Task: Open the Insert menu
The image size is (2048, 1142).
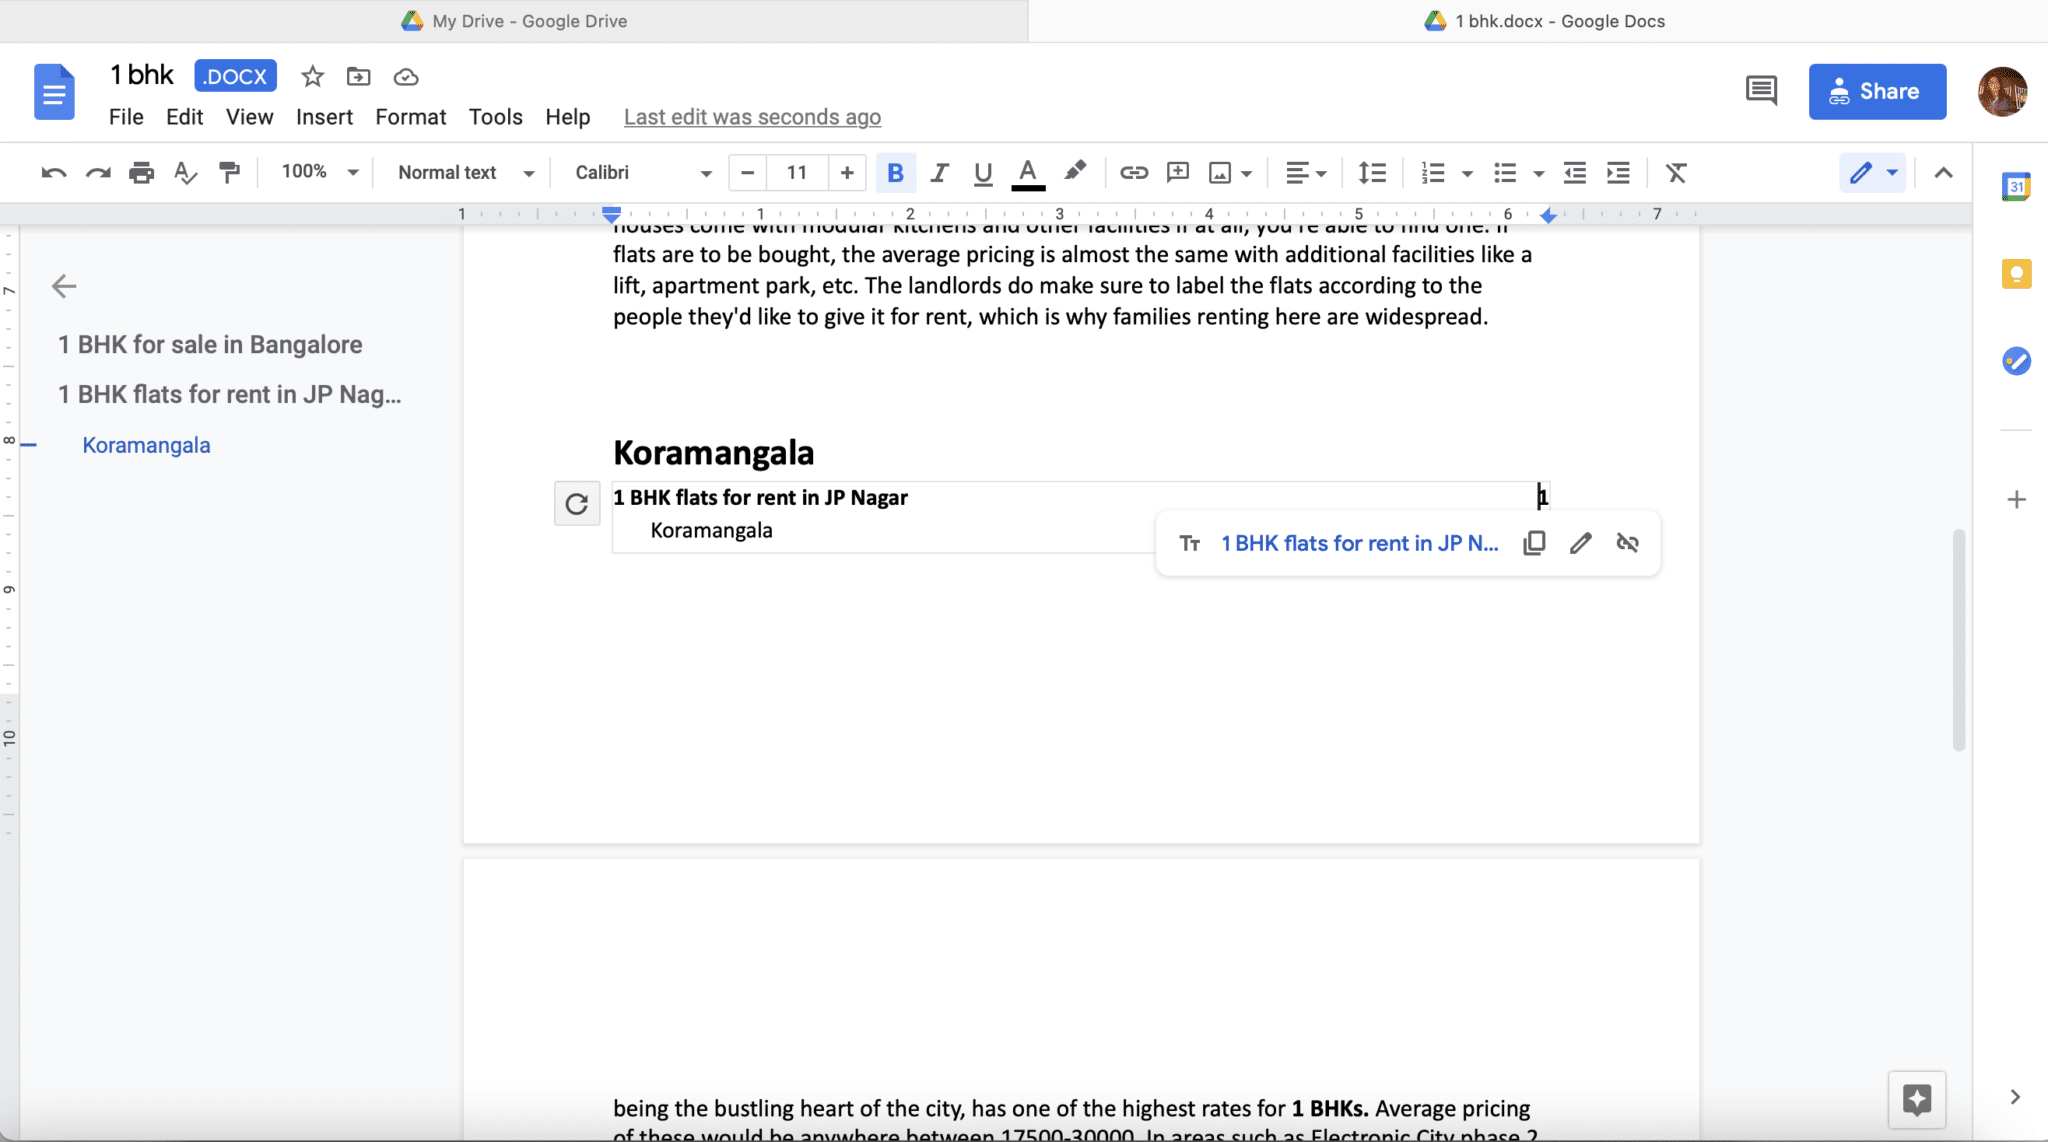Action: (x=323, y=115)
